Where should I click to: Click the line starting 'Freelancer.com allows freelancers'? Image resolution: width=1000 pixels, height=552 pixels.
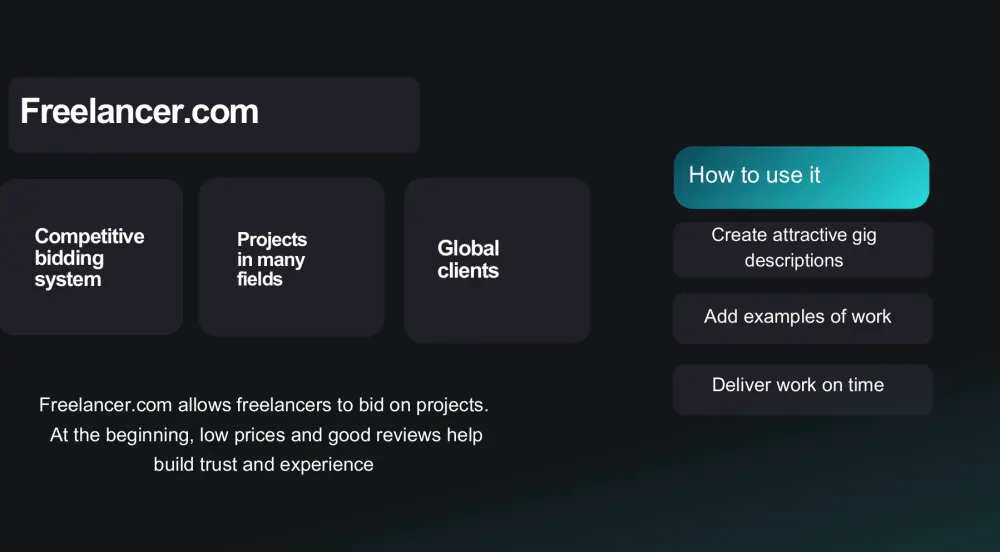(x=264, y=405)
